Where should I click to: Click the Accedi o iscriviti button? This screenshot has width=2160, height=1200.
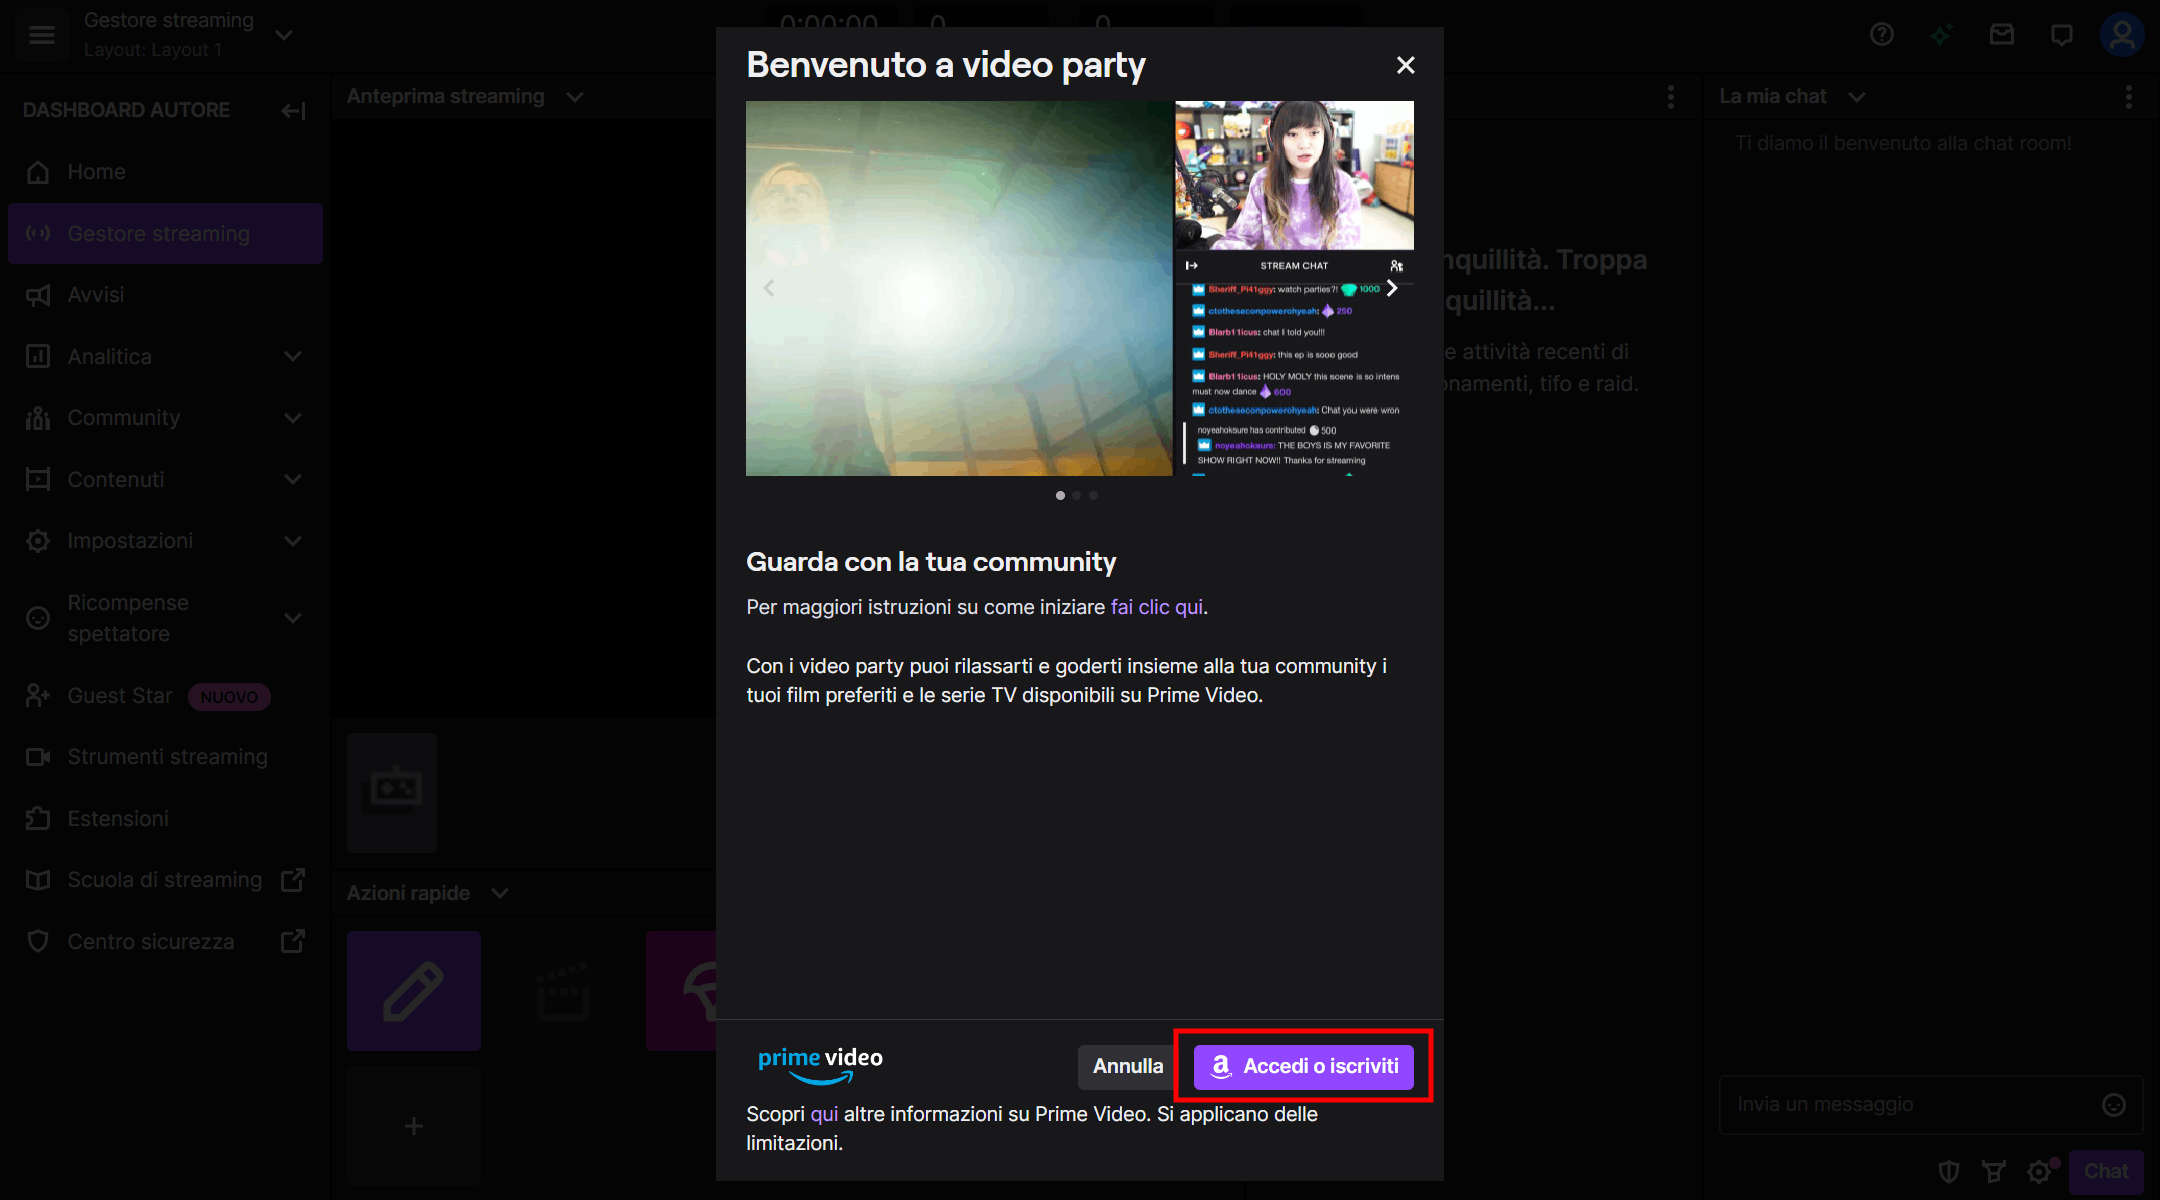coord(1303,1067)
